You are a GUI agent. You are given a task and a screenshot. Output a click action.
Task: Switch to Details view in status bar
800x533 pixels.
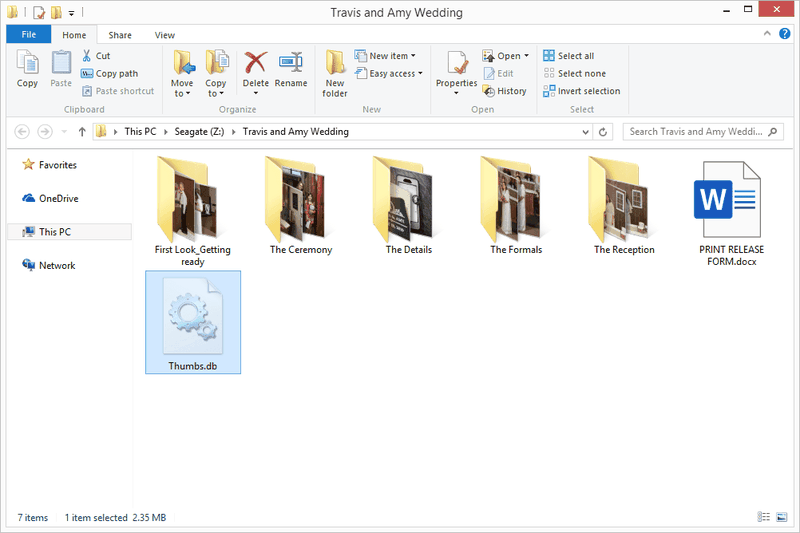point(763,517)
